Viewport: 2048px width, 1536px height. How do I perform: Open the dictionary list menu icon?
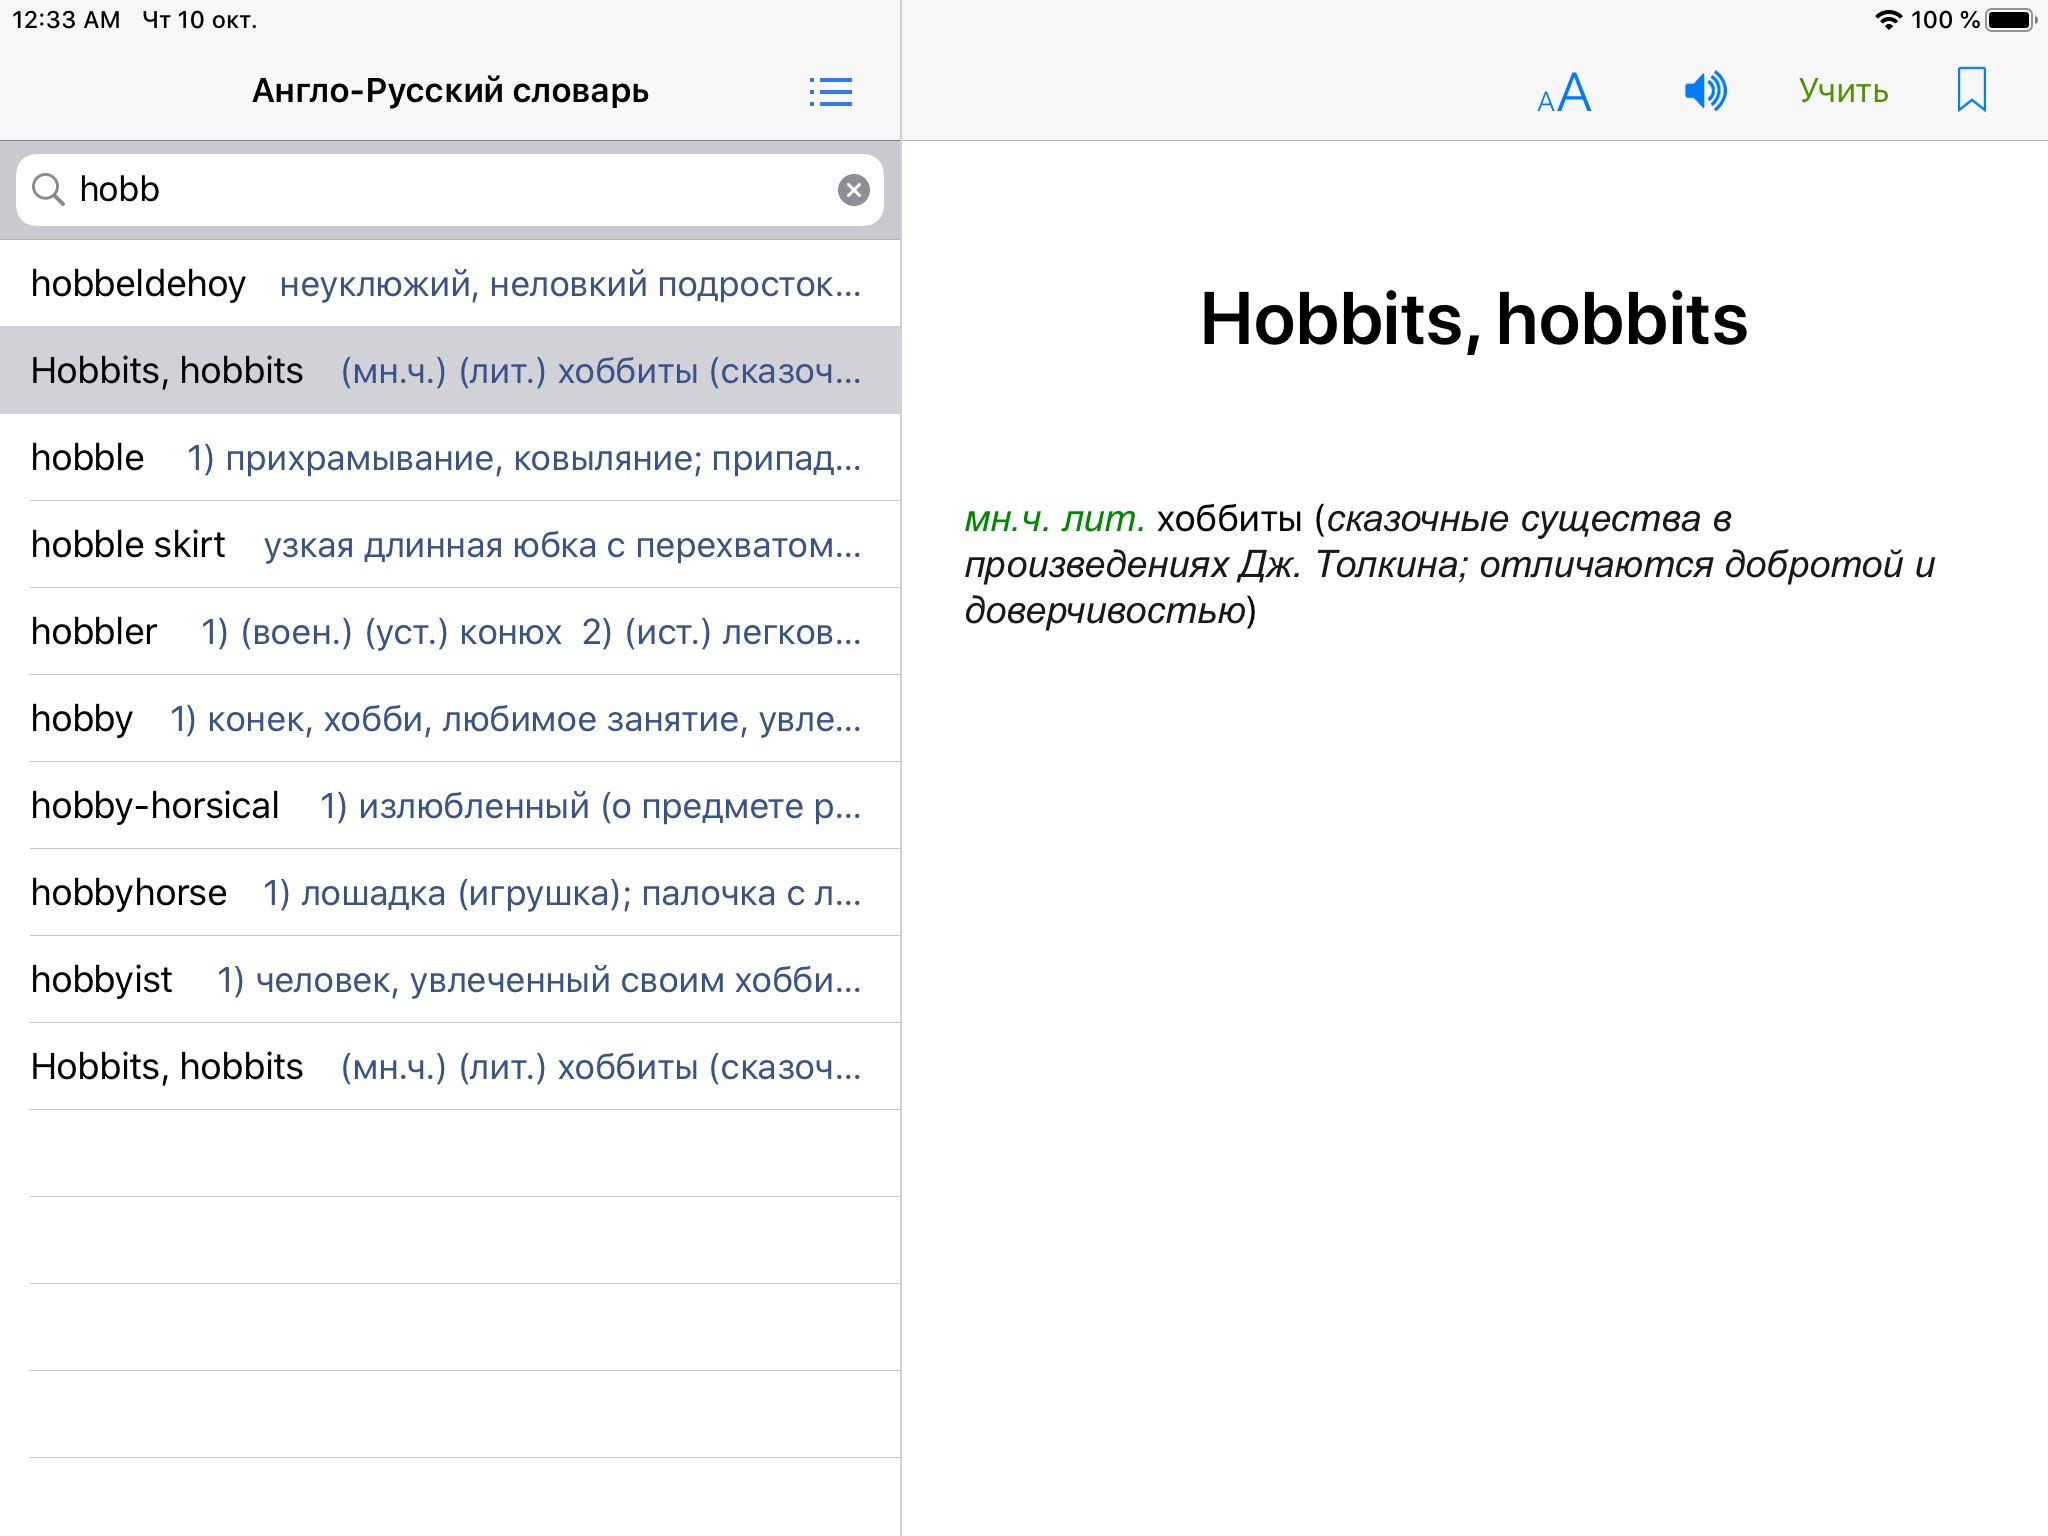830,92
